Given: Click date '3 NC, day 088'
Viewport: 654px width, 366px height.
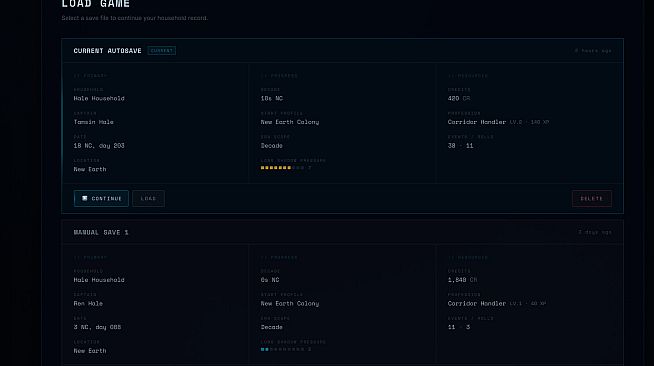Looking at the screenshot, I should click(97, 327).
